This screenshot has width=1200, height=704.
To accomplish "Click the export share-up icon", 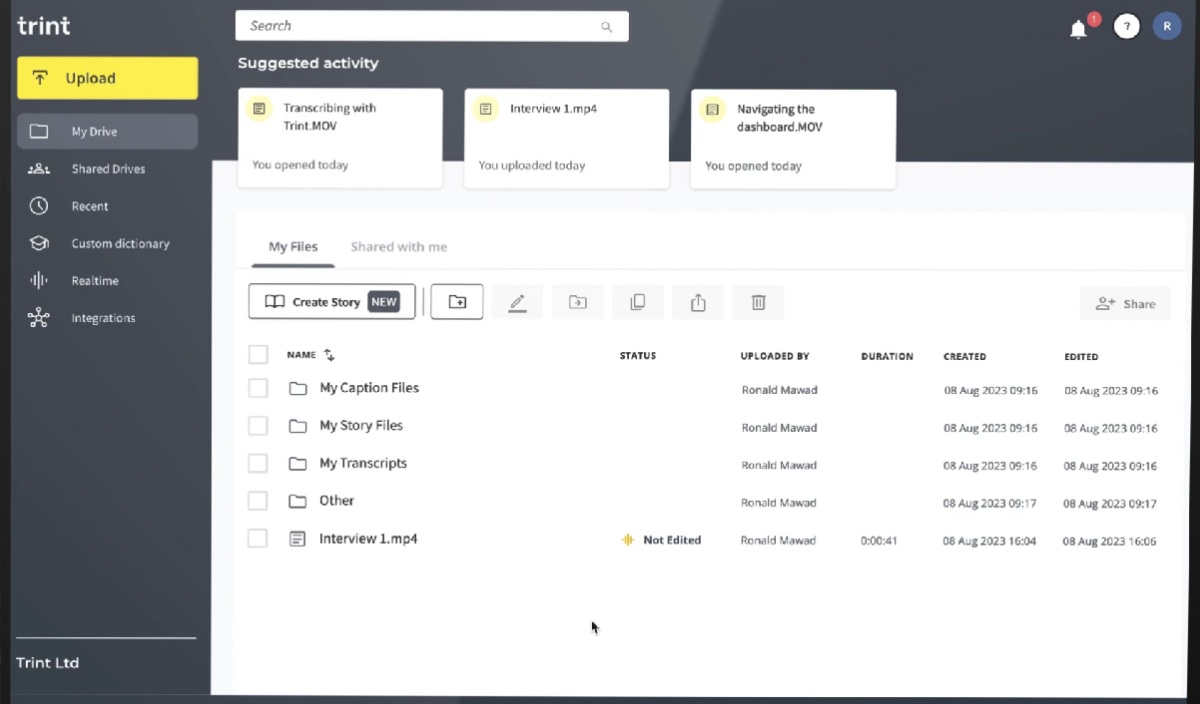I will pos(699,302).
